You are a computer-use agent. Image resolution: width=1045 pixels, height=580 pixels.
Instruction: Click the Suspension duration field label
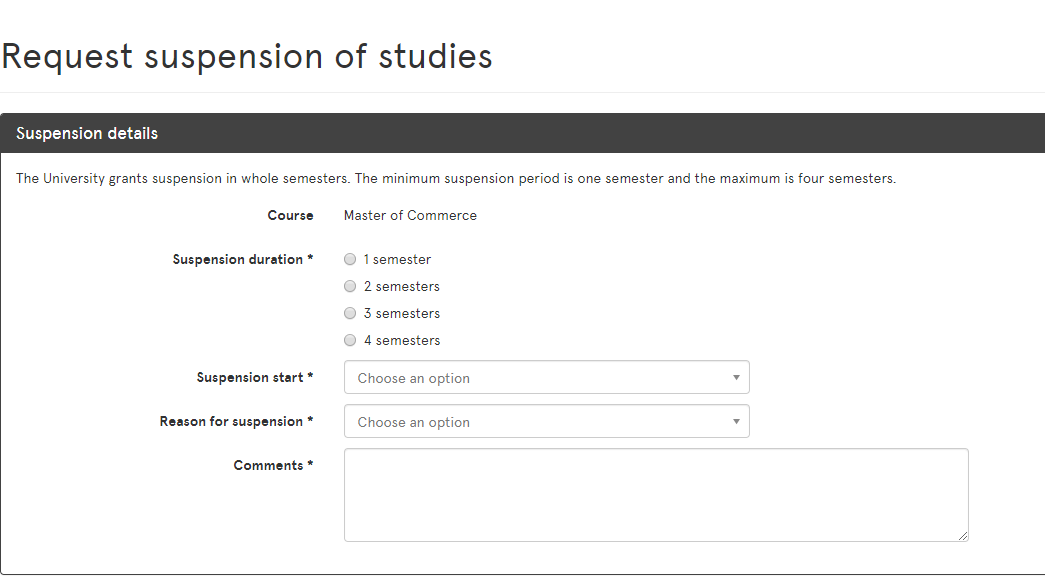pos(239,259)
